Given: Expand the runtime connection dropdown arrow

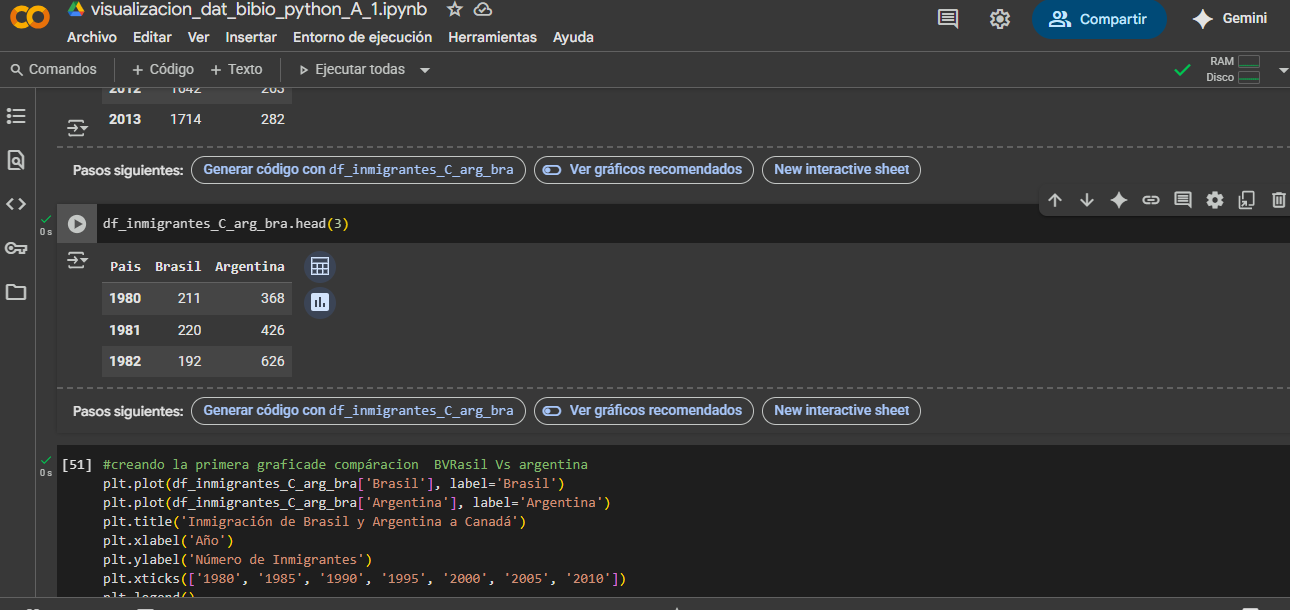Looking at the screenshot, I should 1283,70.
